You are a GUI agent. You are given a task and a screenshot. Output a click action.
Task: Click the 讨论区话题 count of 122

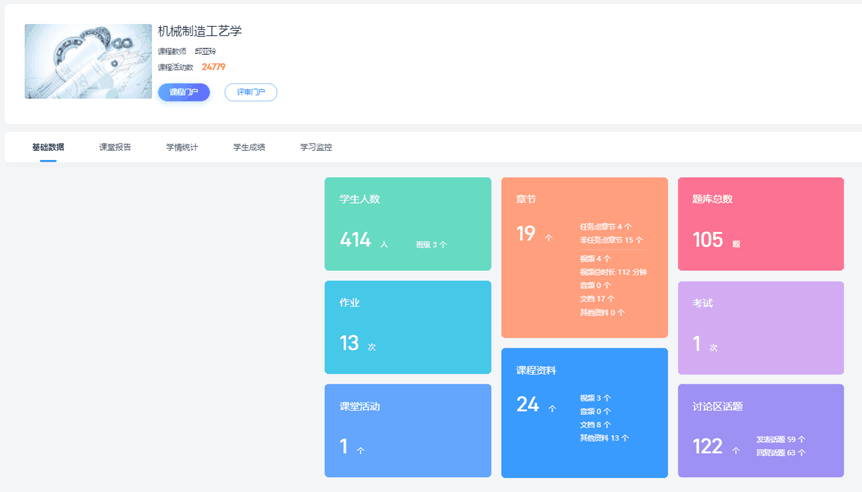pyautogui.click(x=708, y=447)
